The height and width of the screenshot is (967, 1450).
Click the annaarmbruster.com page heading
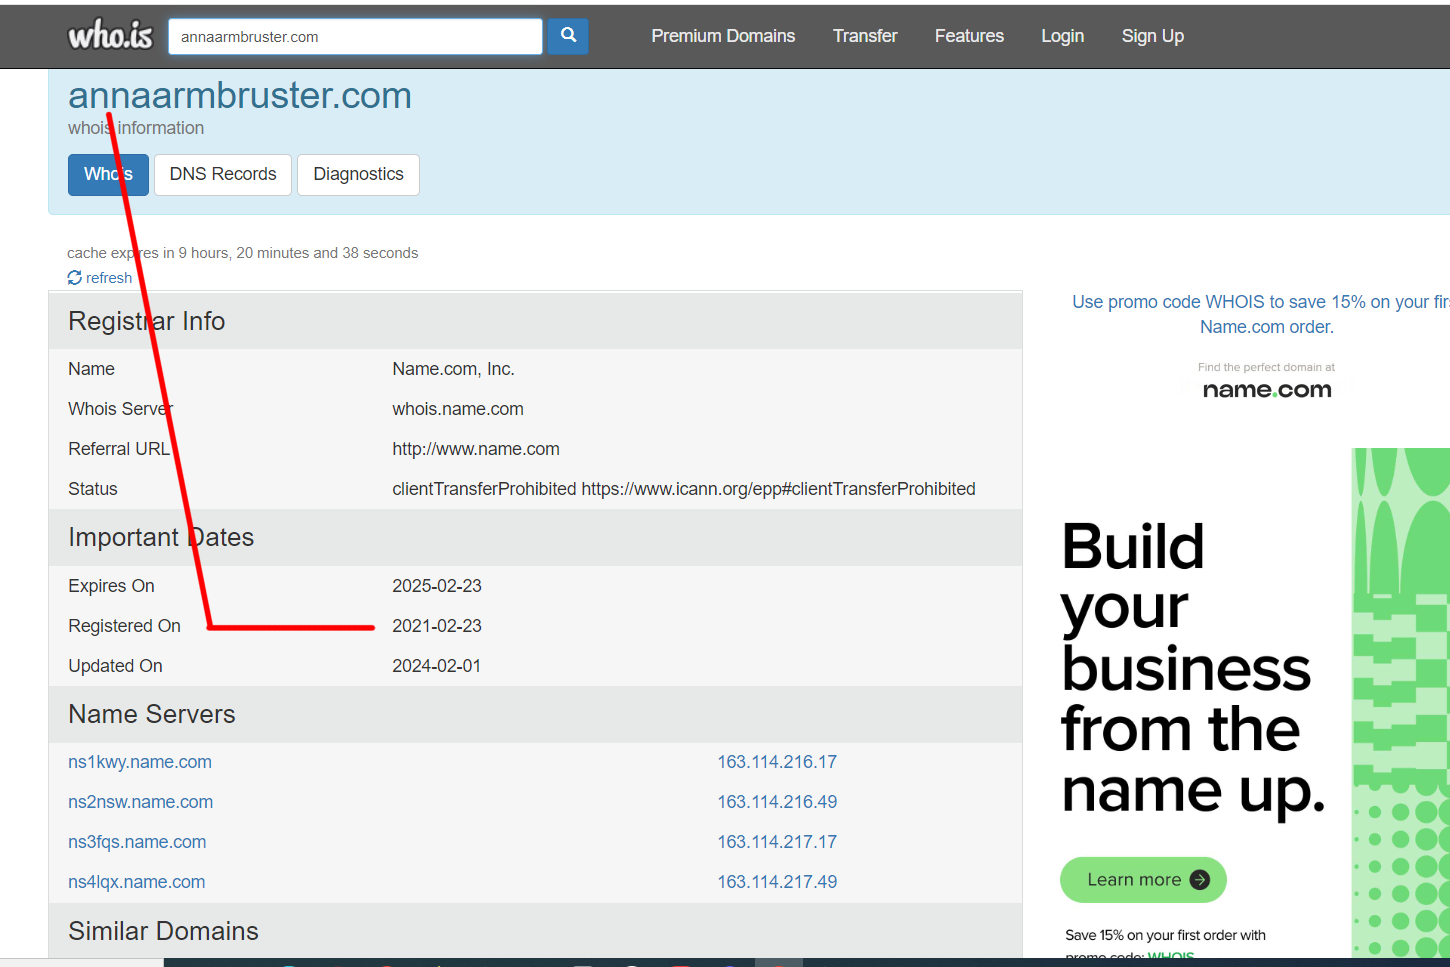(240, 96)
